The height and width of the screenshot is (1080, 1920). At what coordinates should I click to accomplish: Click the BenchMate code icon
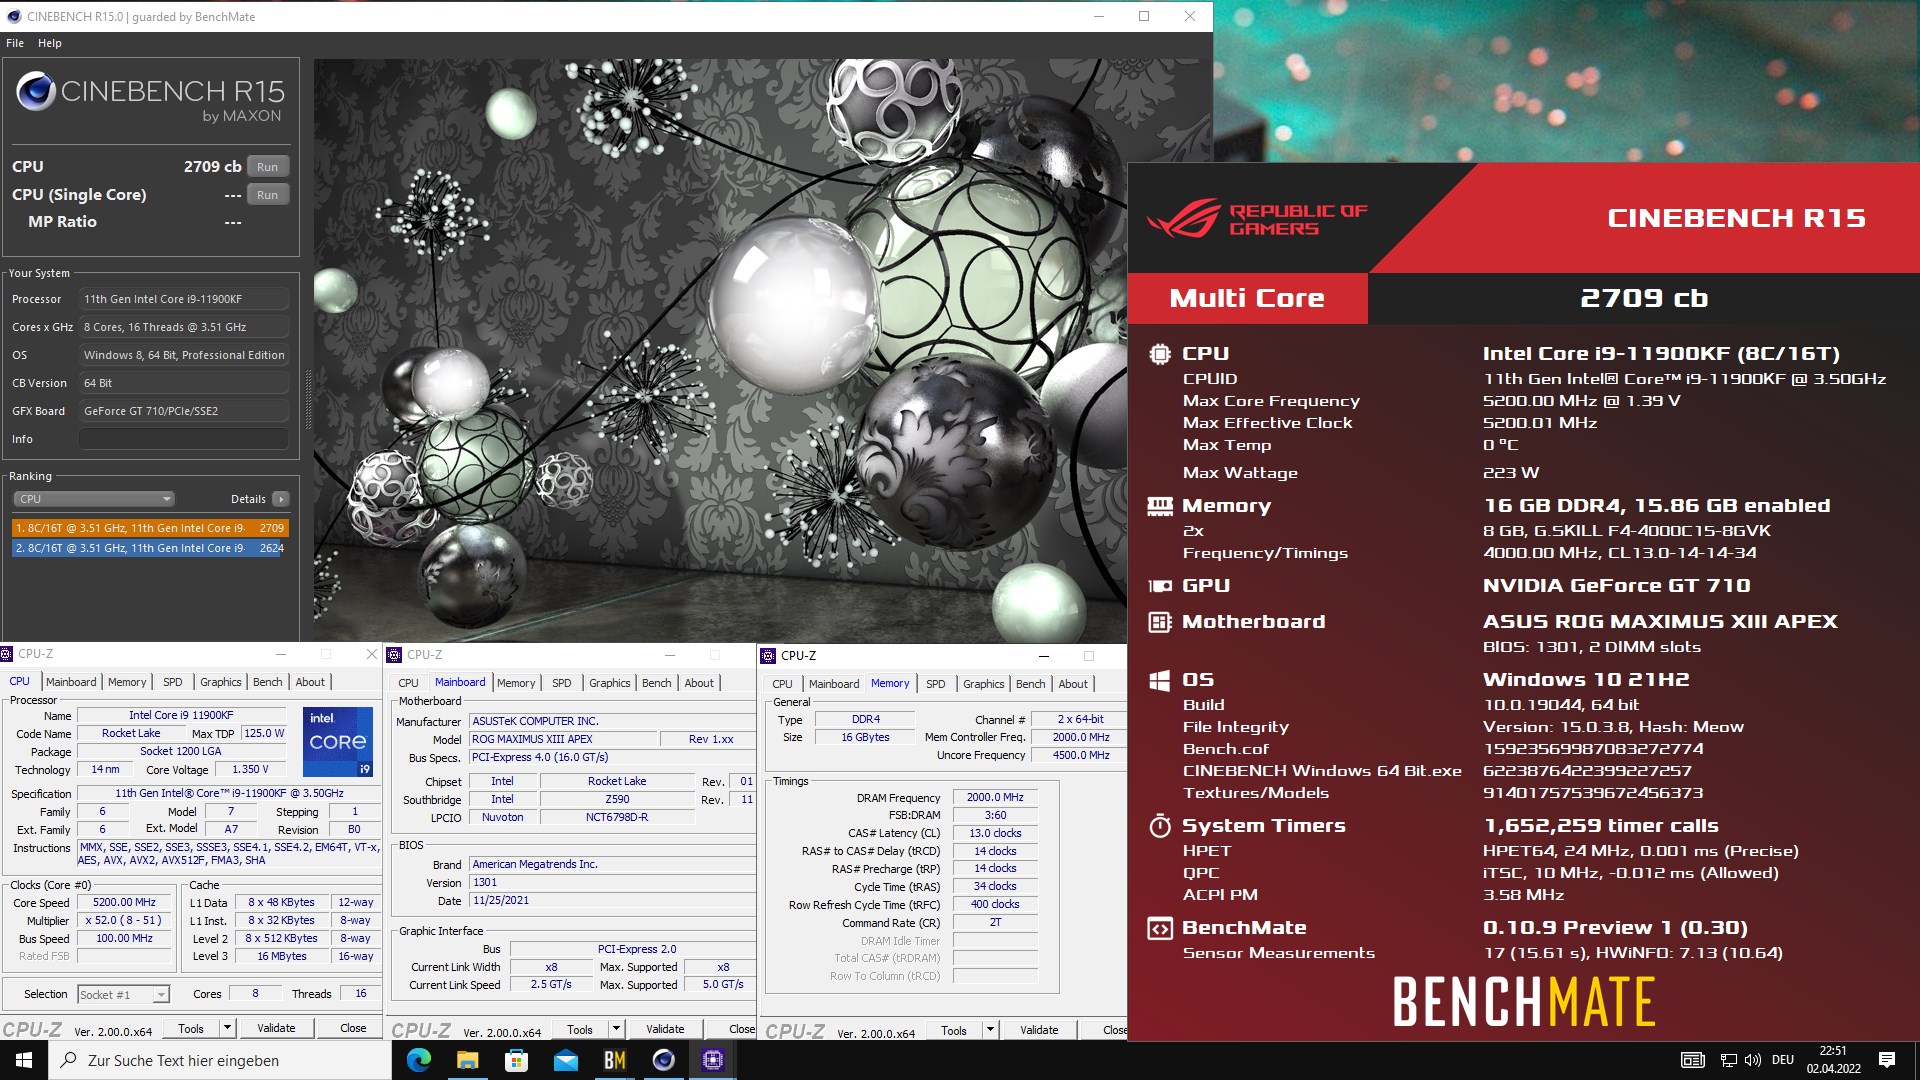(1159, 928)
